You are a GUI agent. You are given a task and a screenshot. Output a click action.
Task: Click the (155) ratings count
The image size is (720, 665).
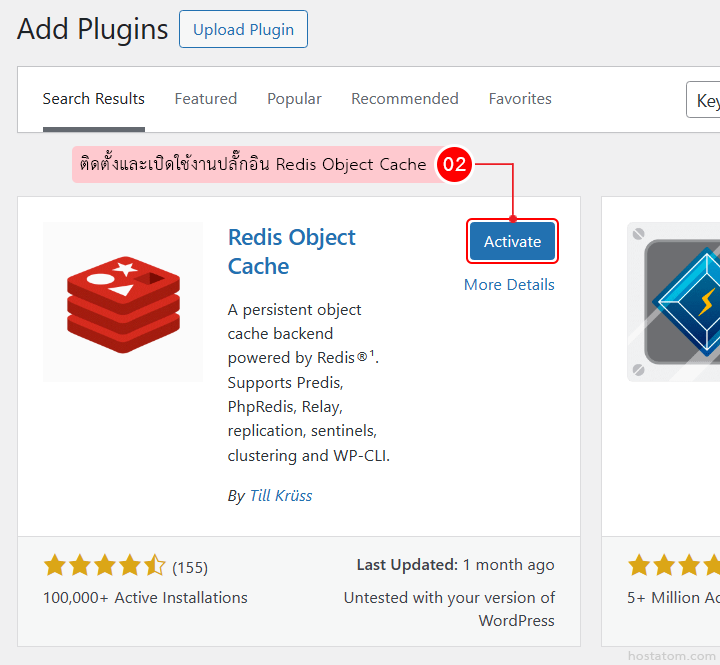pos(190,567)
